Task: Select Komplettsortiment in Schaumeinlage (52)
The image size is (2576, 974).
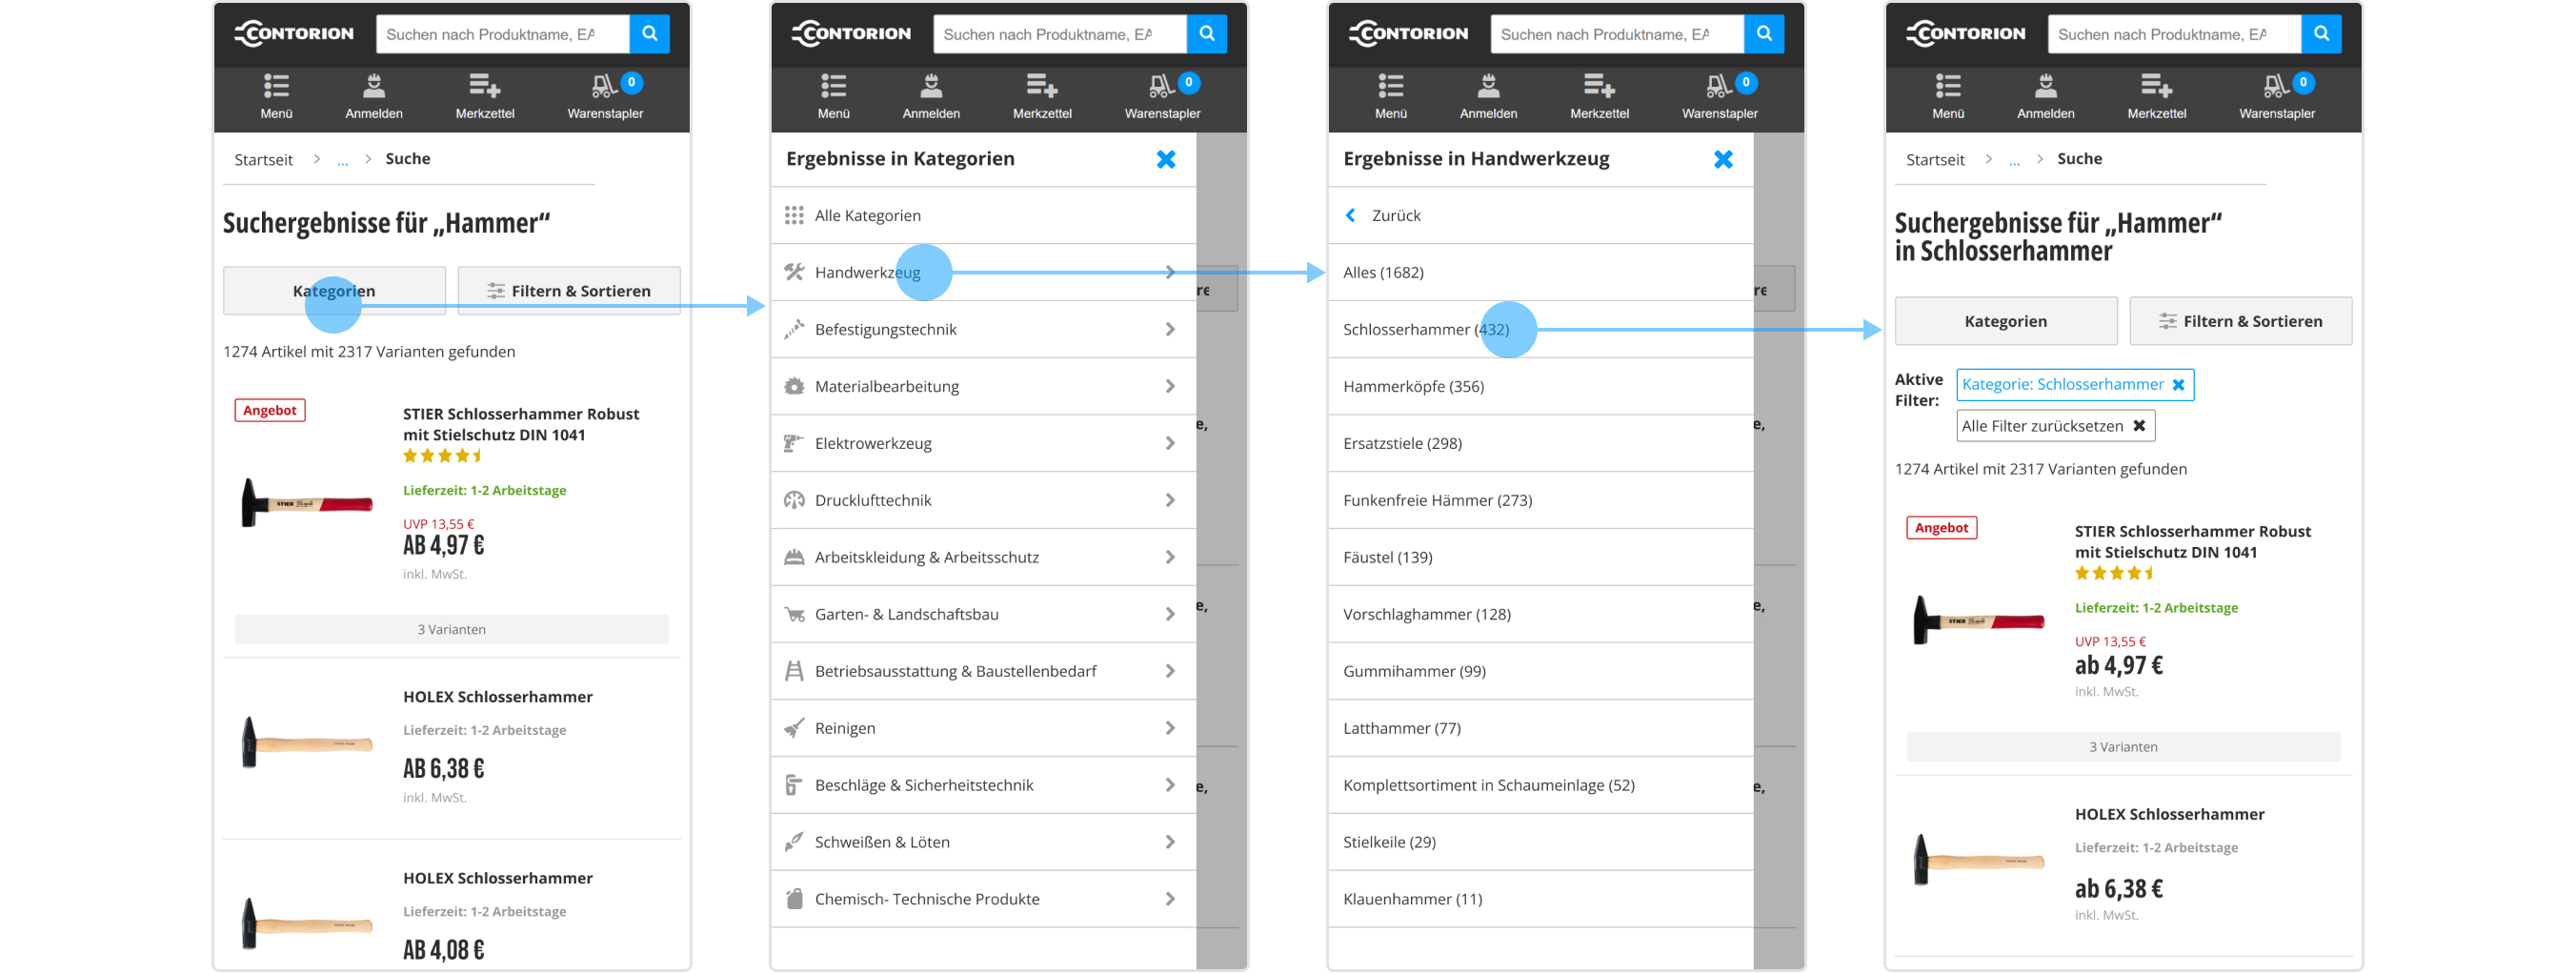Action: click(1540, 785)
